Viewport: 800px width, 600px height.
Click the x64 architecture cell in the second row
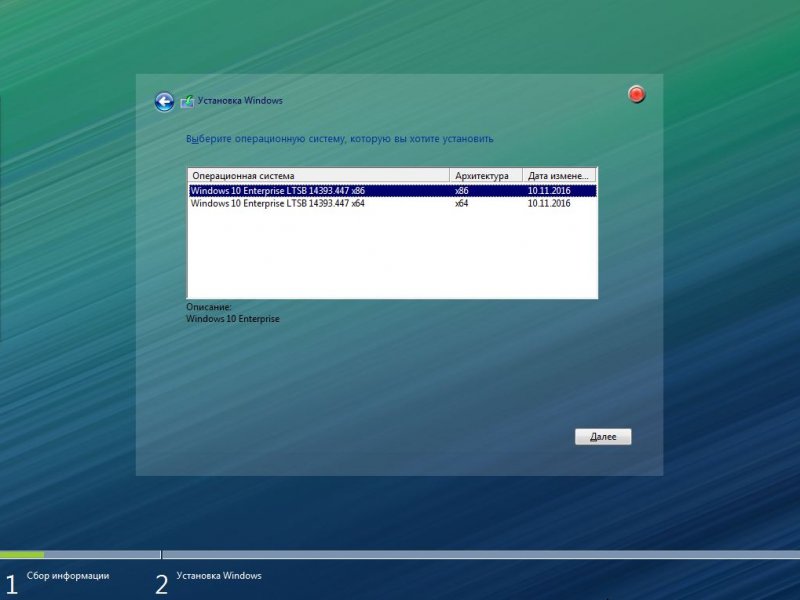[x=462, y=203]
